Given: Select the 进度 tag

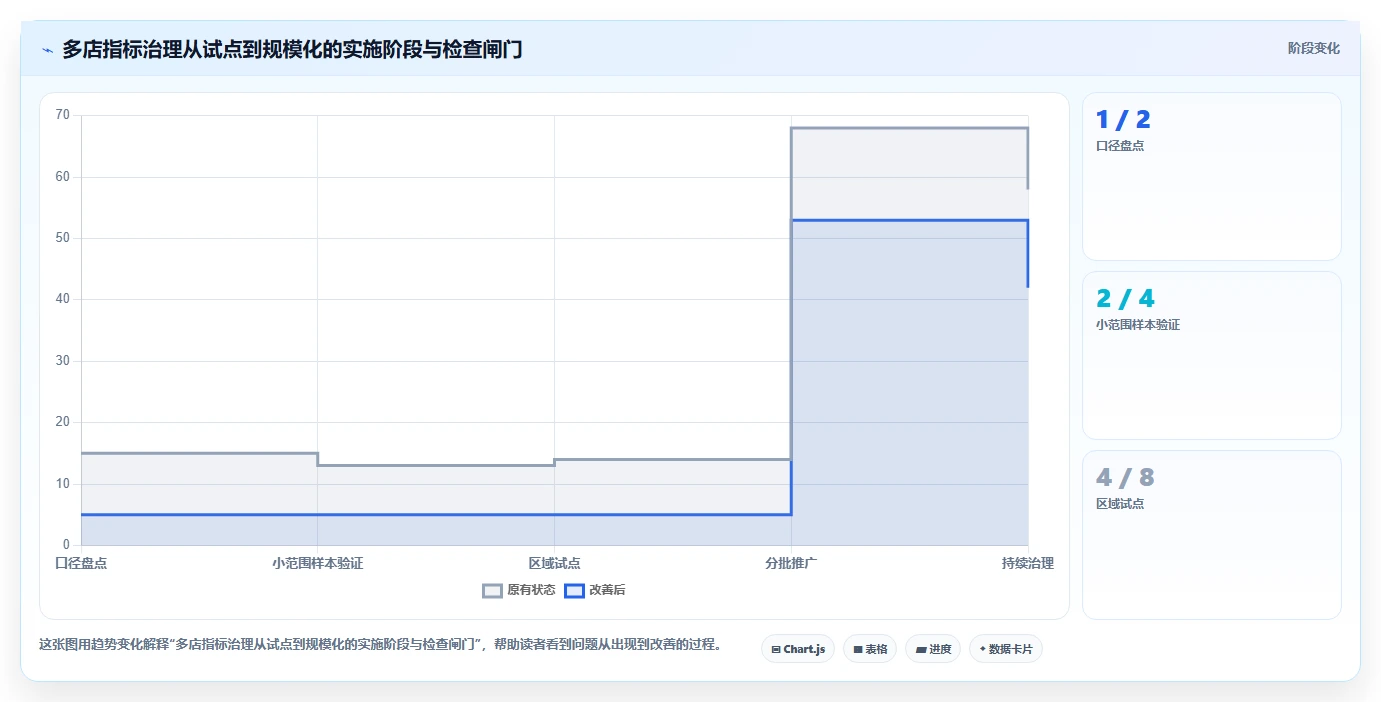Looking at the screenshot, I should pos(932,649).
